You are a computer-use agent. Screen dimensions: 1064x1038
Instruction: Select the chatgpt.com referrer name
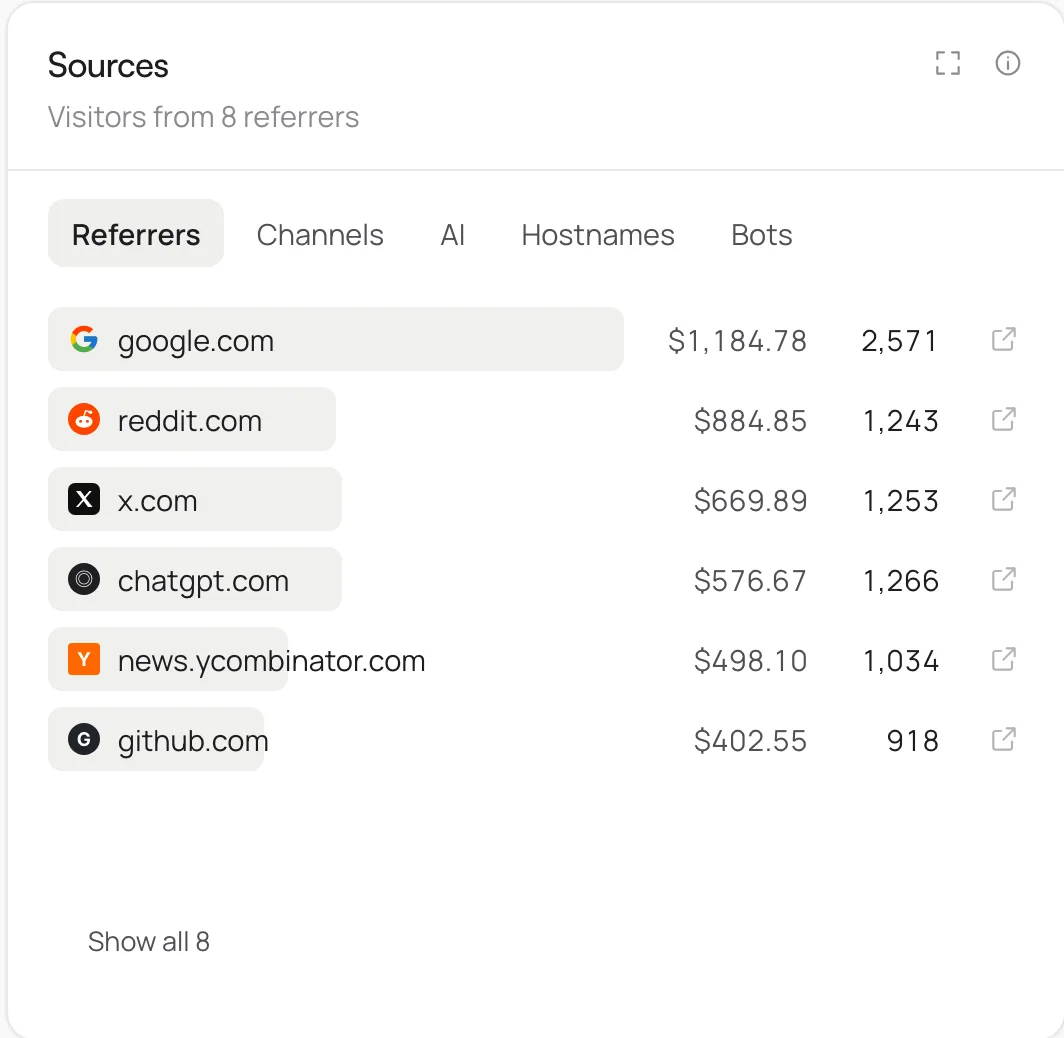click(203, 581)
